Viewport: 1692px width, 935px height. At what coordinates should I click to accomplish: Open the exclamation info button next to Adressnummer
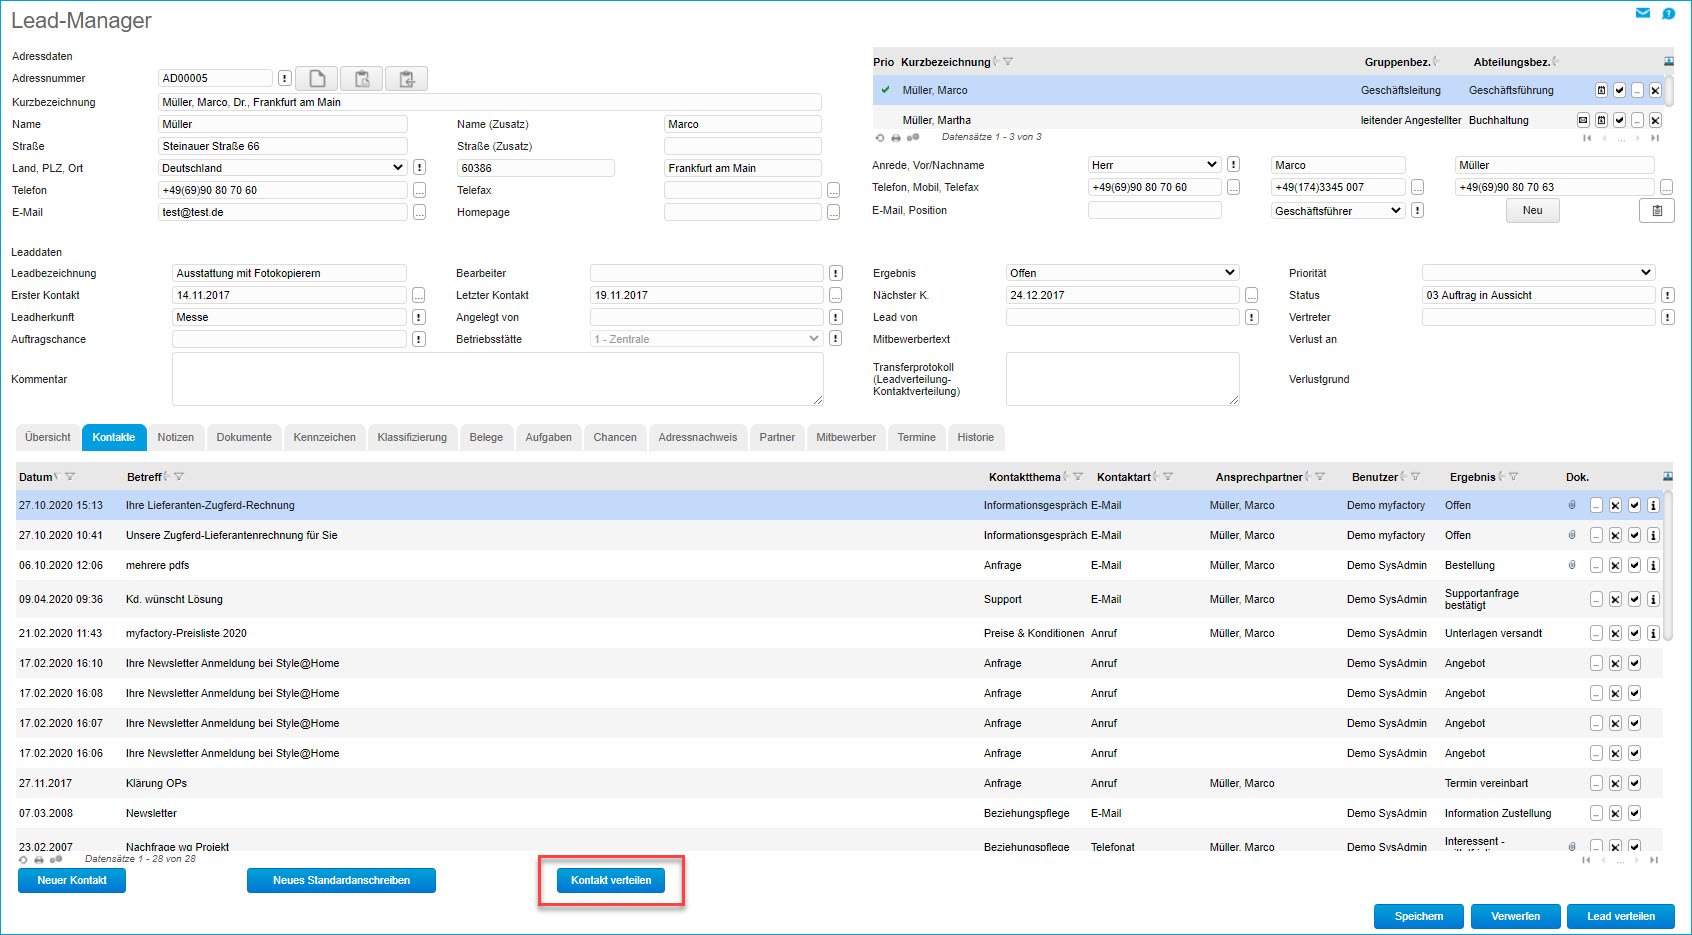(x=284, y=78)
